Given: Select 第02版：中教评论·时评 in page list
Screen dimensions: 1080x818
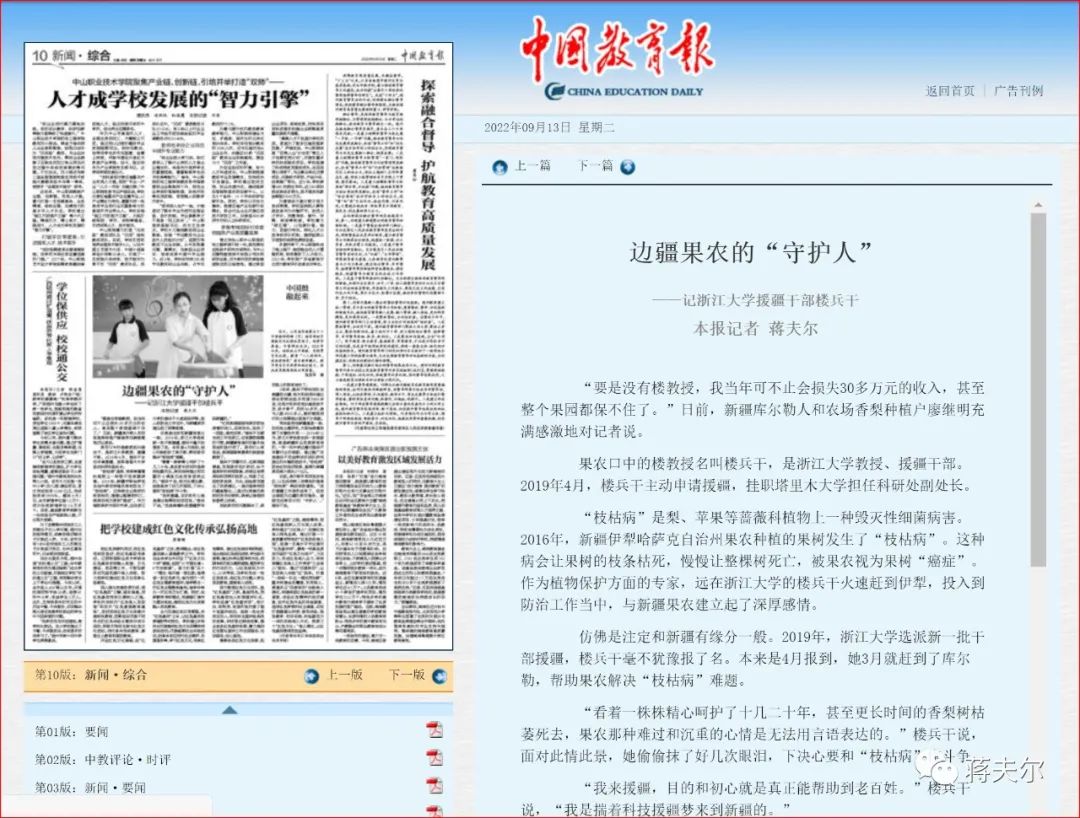Looking at the screenshot, I should tap(102, 760).
